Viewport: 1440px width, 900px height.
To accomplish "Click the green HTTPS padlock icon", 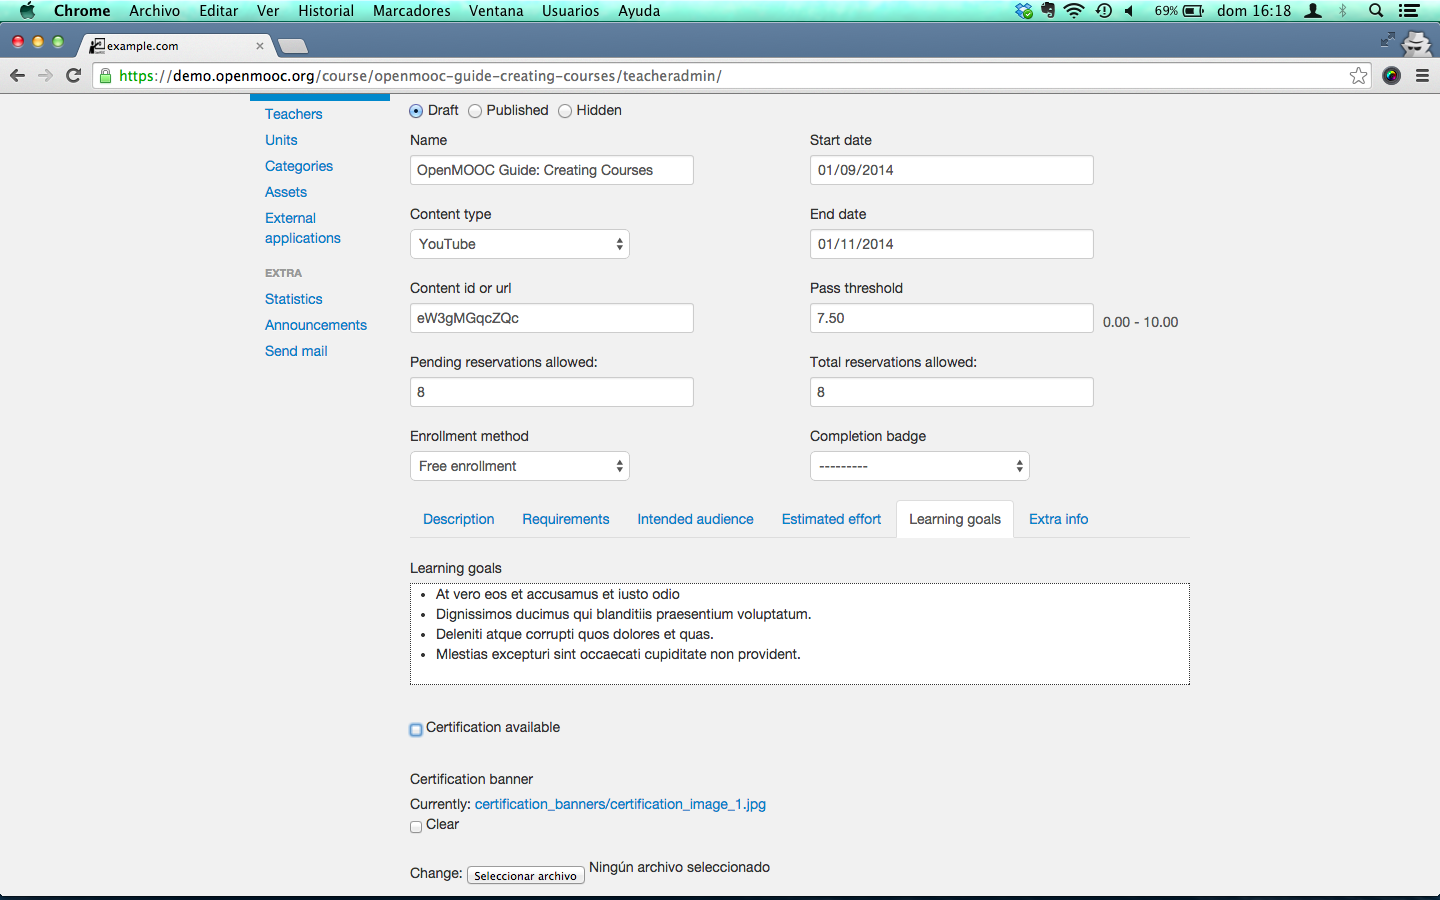I will point(106,75).
